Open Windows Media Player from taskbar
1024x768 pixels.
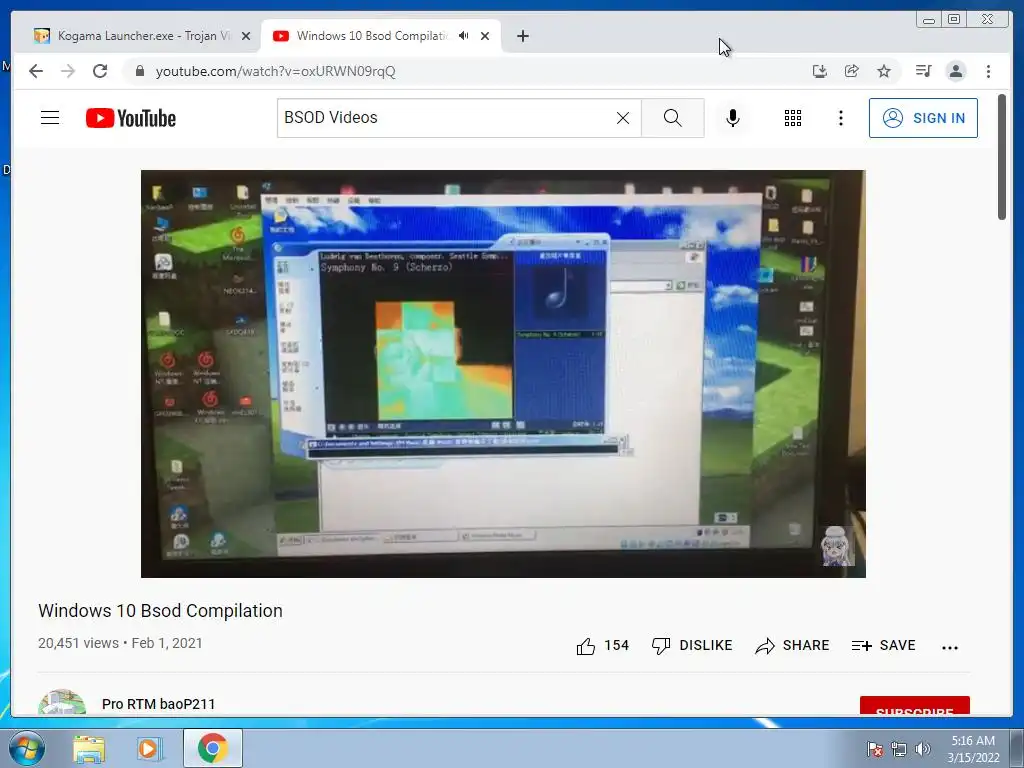pos(149,748)
